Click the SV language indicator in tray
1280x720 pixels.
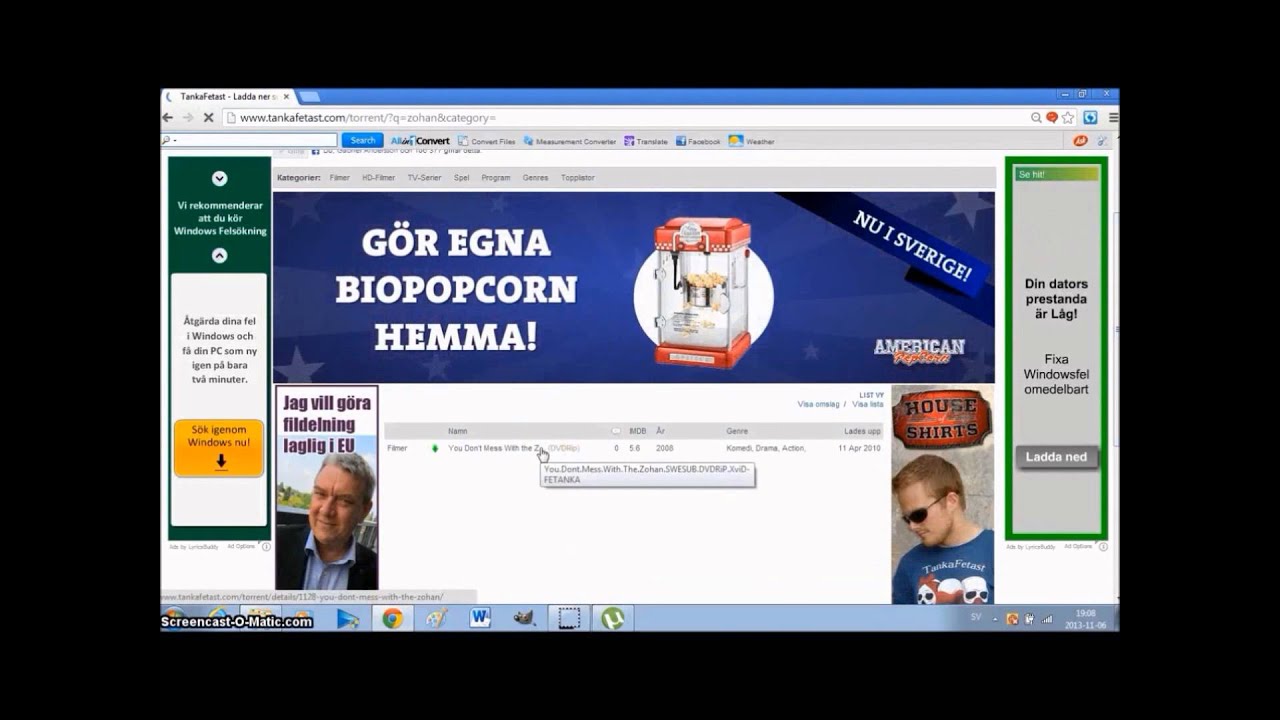tap(976, 617)
